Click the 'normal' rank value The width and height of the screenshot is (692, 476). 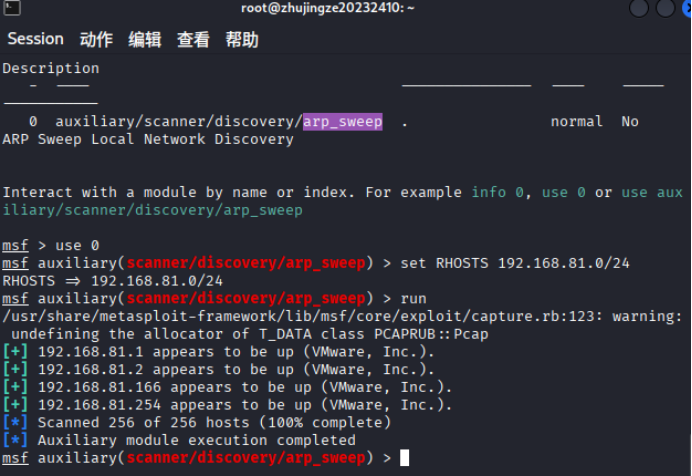click(x=576, y=121)
